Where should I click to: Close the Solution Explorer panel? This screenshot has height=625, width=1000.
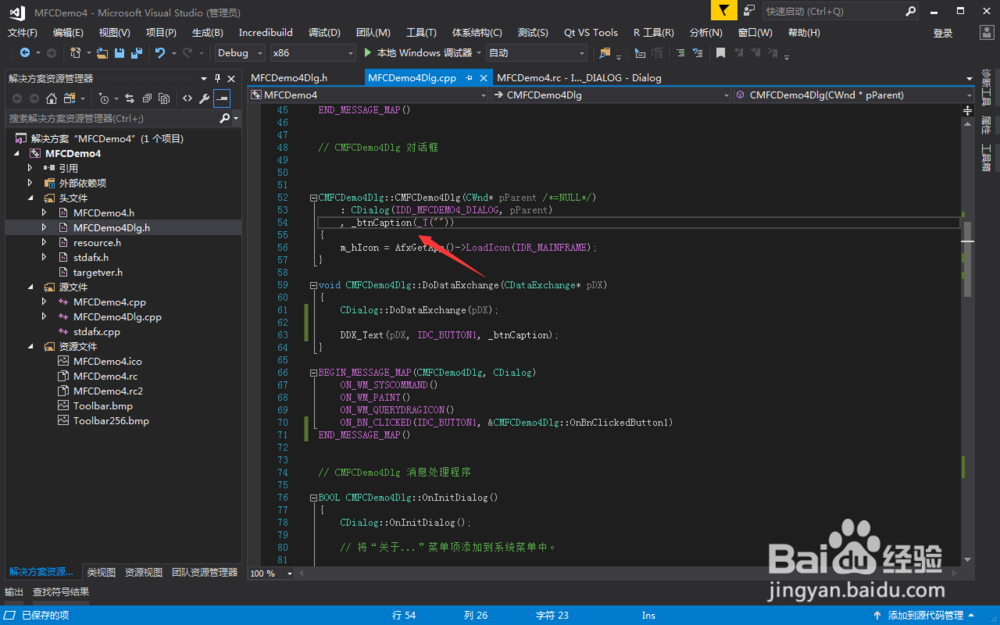pyautogui.click(x=232, y=78)
